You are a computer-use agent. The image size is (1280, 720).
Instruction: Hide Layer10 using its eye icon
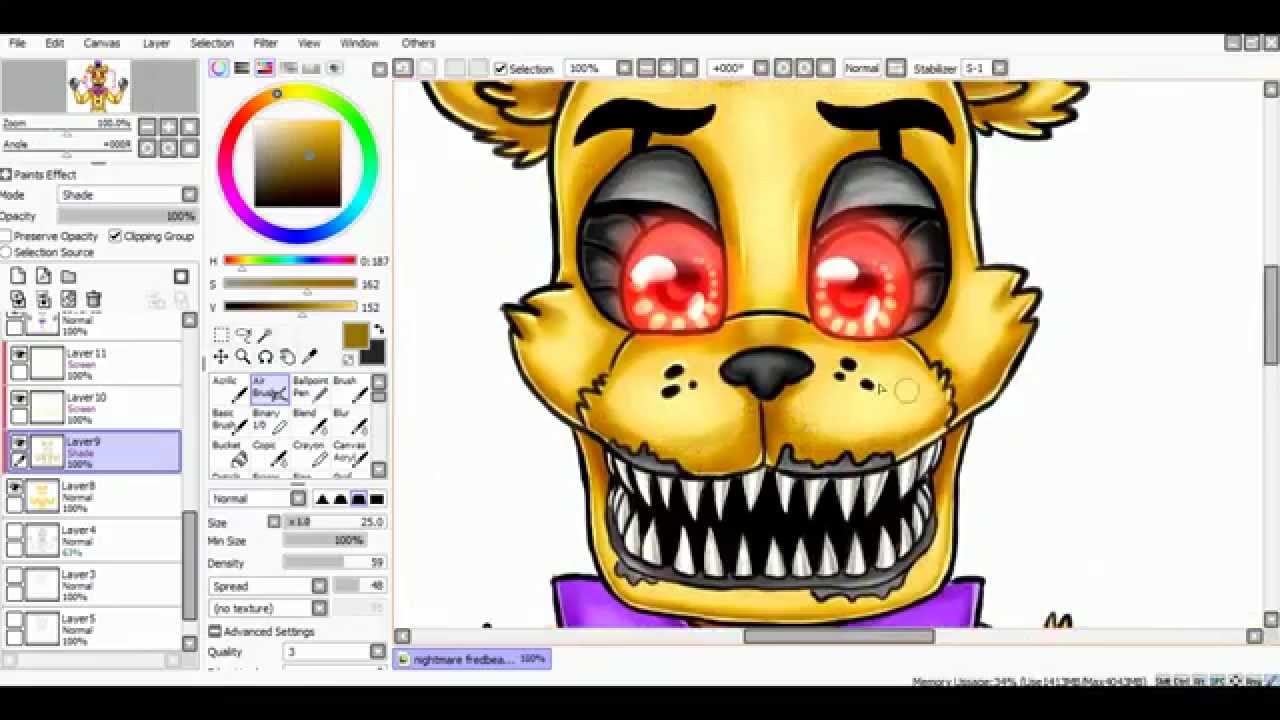tap(19, 398)
